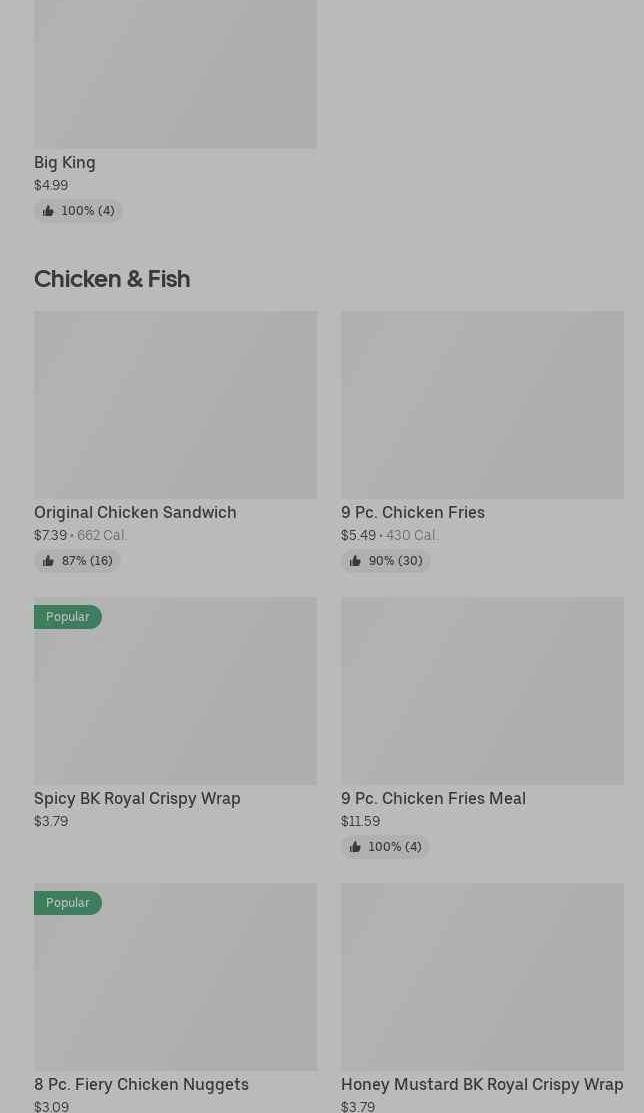The image size is (644, 1113).
Task: Click the Chicken & Fish section heading
Action: [112, 279]
